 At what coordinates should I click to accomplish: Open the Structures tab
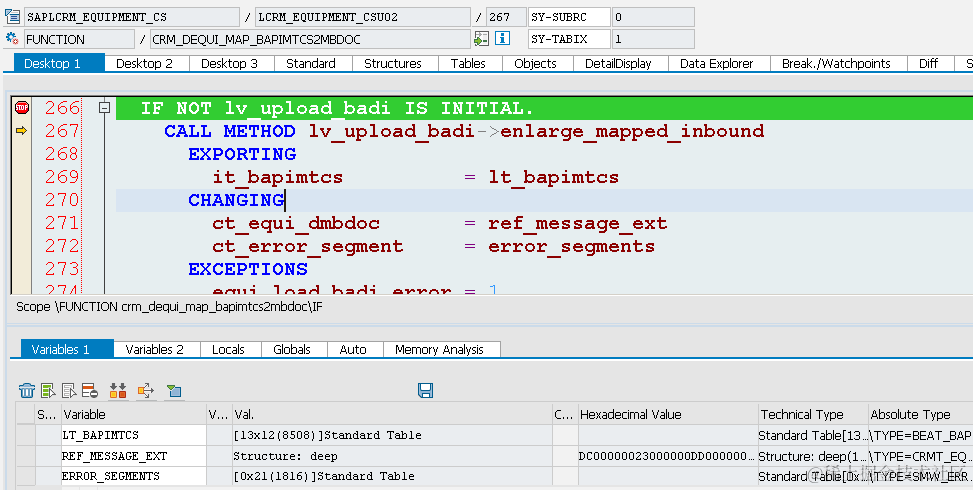click(393, 63)
